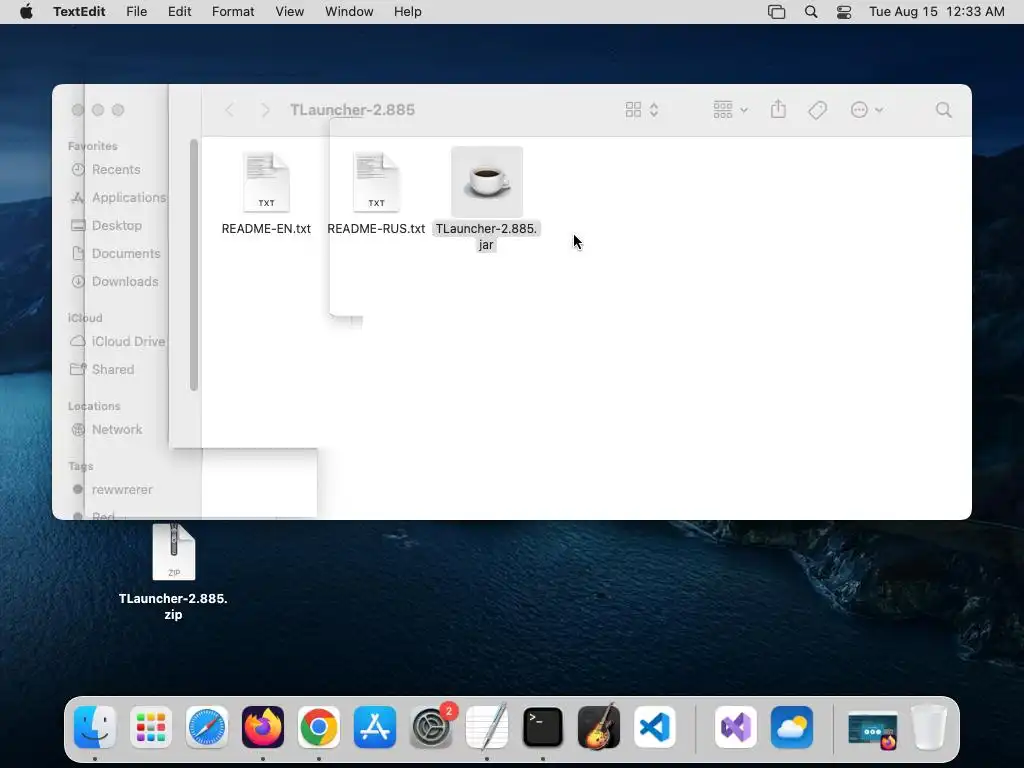
Task: Open Google Chrome from the Dock
Action: click(x=319, y=727)
